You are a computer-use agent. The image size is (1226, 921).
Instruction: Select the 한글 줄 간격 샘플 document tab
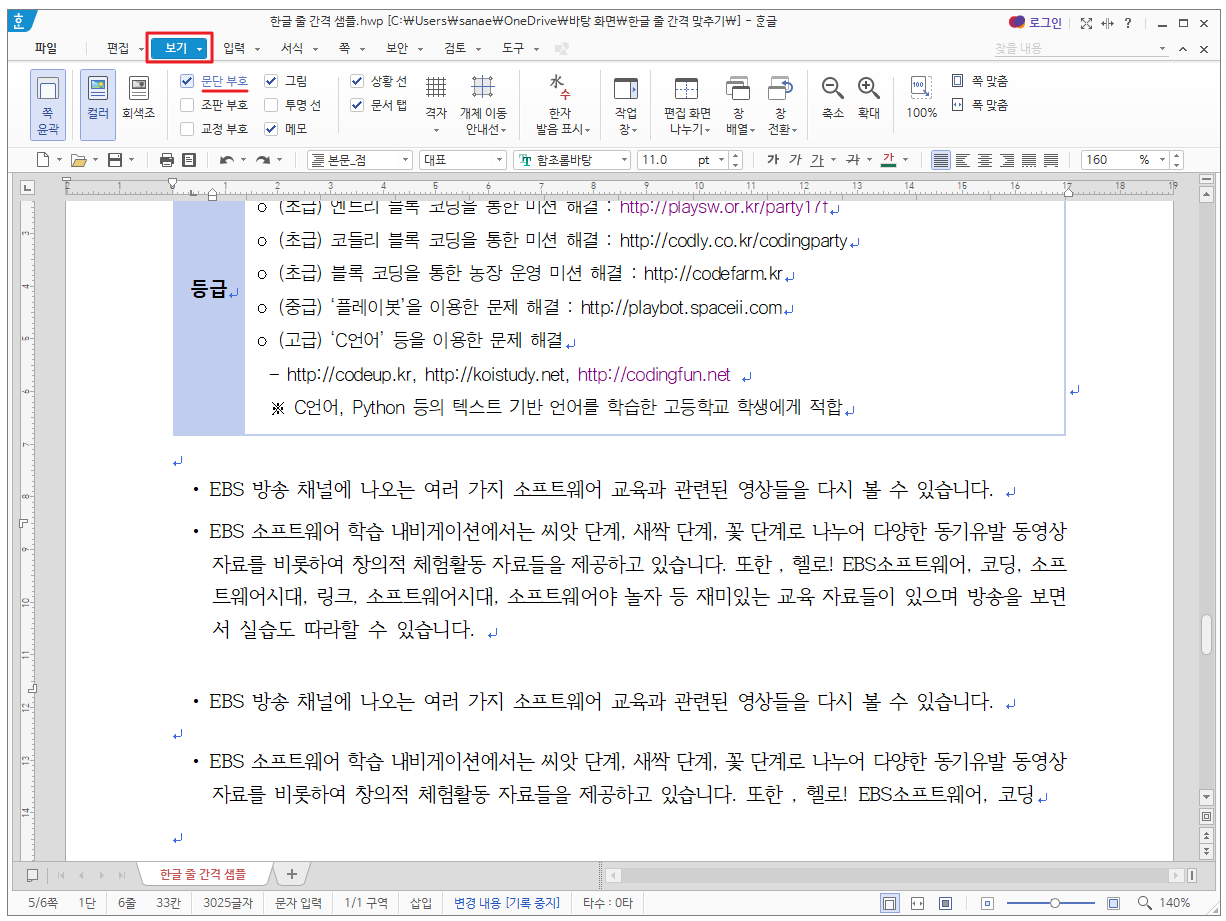205,874
